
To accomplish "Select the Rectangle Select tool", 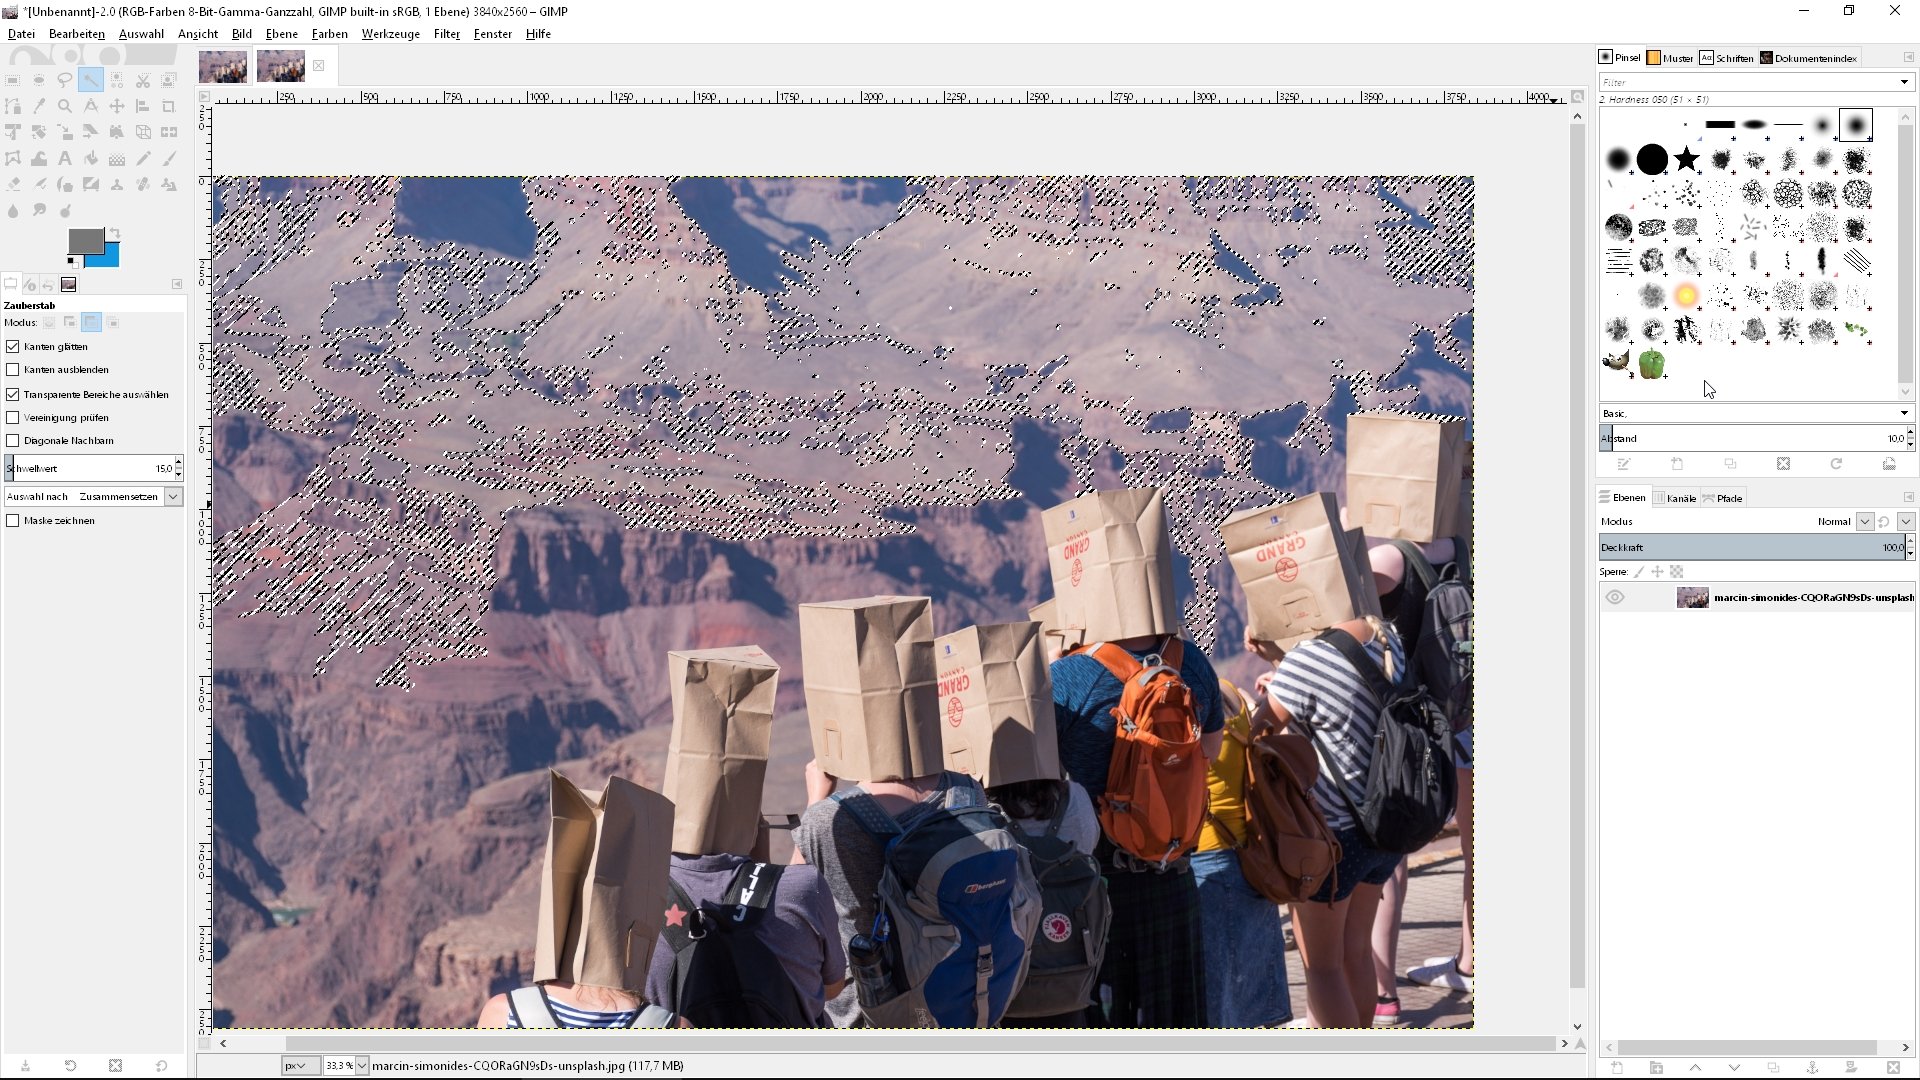I will (13, 80).
